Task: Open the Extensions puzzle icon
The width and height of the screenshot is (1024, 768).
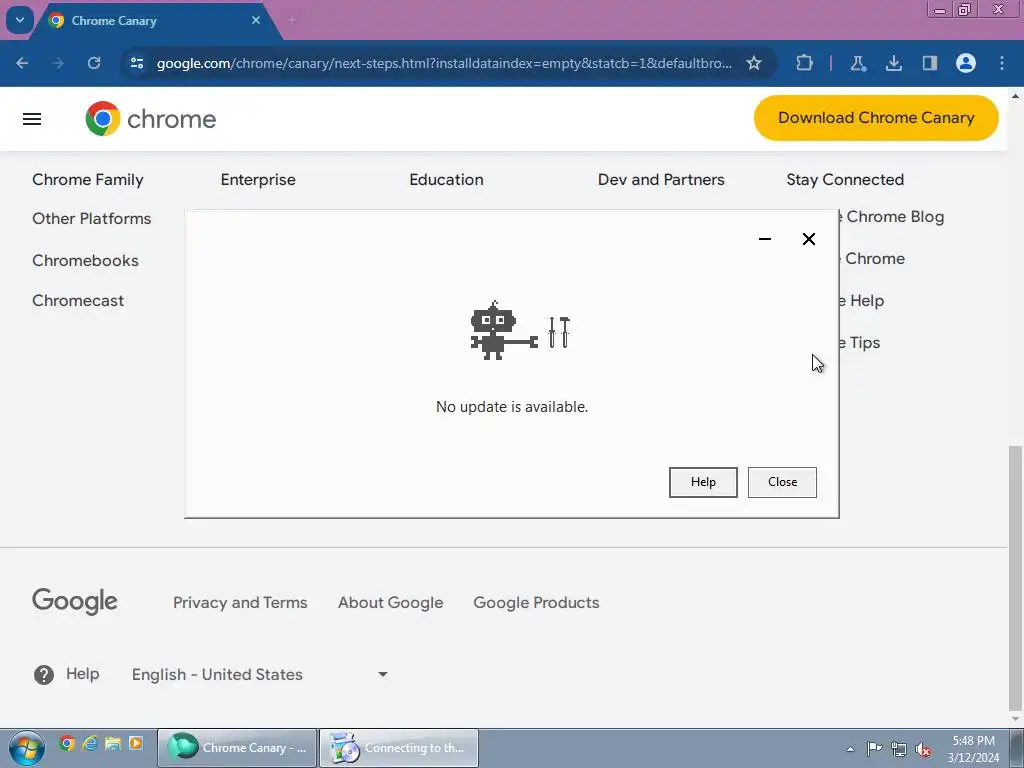Action: [805, 63]
